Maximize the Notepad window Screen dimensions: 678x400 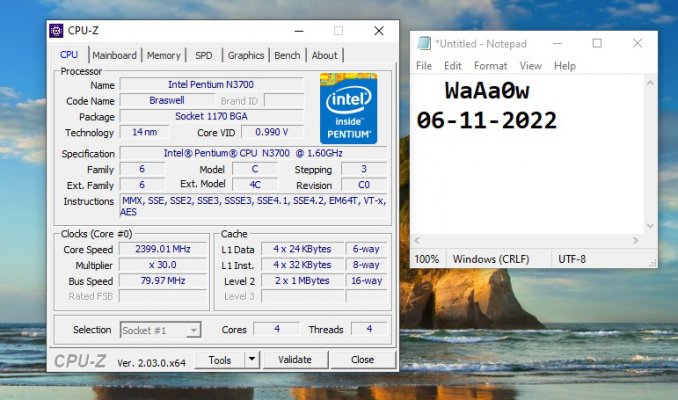(x=597, y=43)
